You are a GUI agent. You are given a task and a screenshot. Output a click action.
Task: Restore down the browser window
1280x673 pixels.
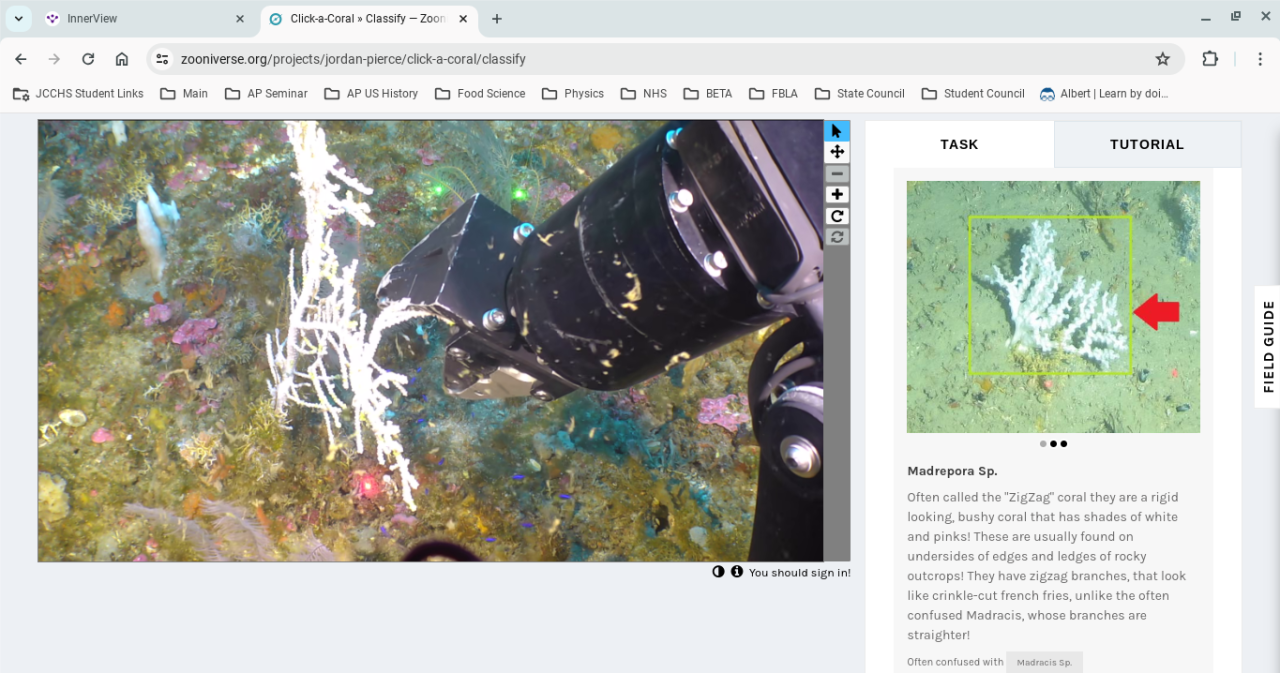click(x=1236, y=17)
